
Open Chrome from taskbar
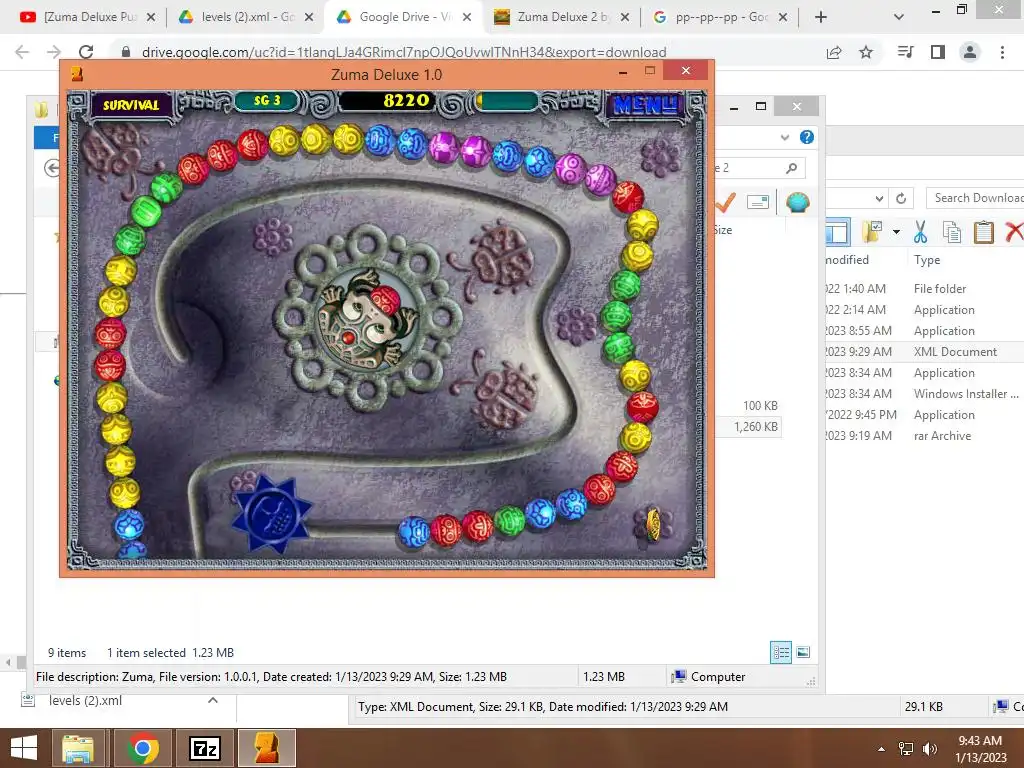(x=143, y=748)
